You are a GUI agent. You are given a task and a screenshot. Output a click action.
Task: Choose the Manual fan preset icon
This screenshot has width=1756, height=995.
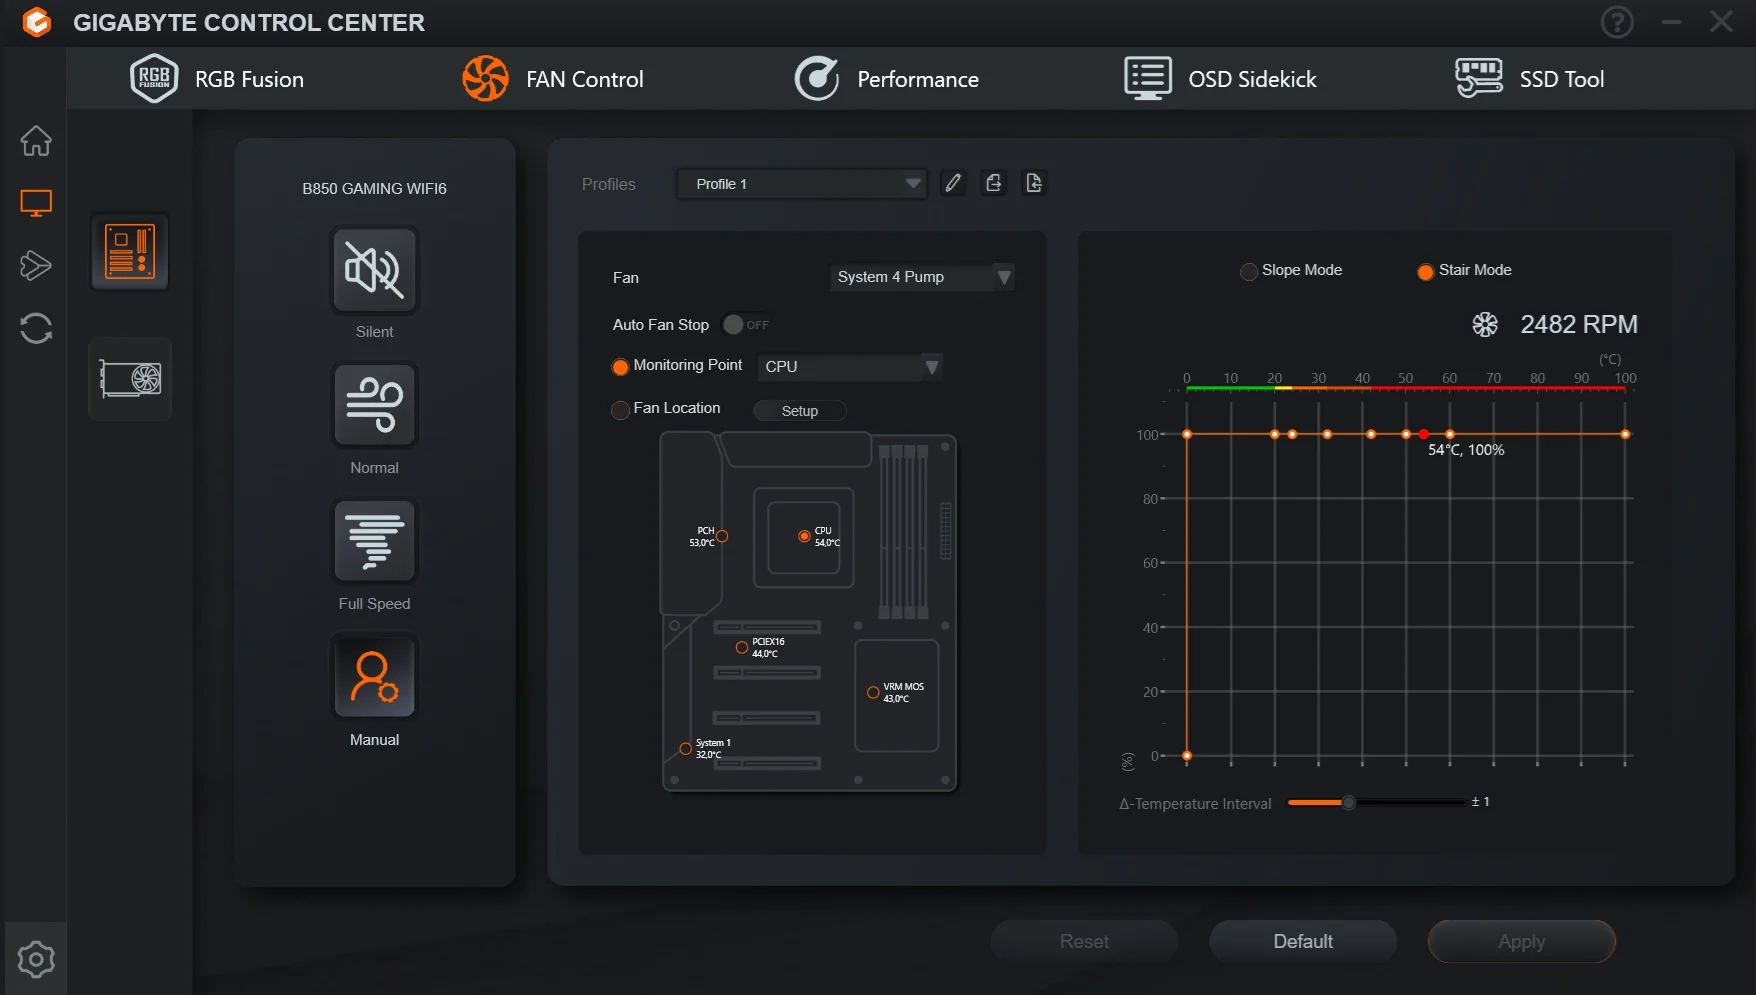click(x=374, y=677)
